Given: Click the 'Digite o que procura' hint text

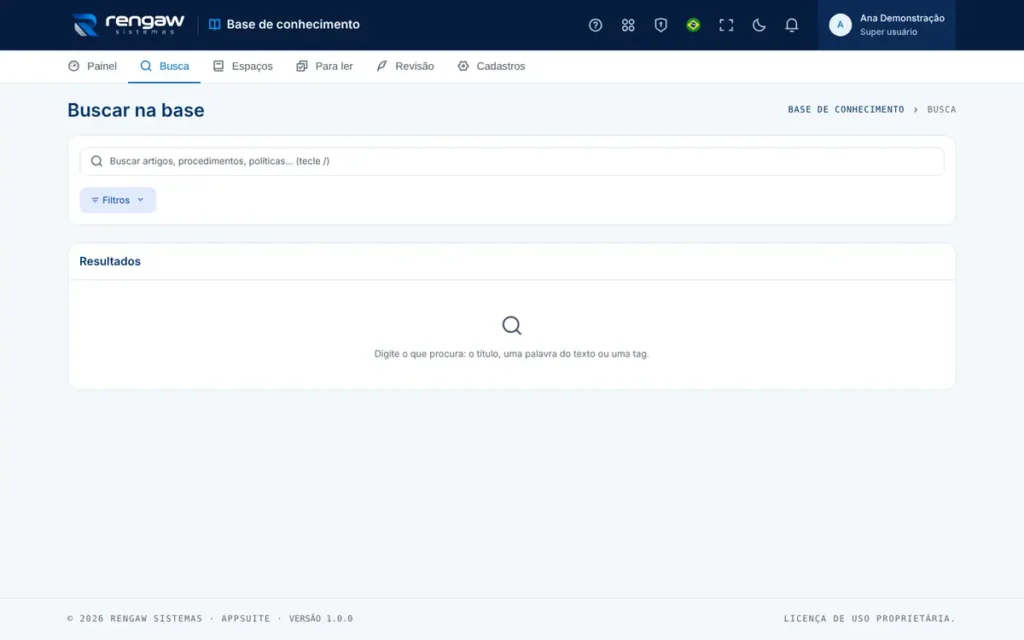Looking at the screenshot, I should point(511,354).
